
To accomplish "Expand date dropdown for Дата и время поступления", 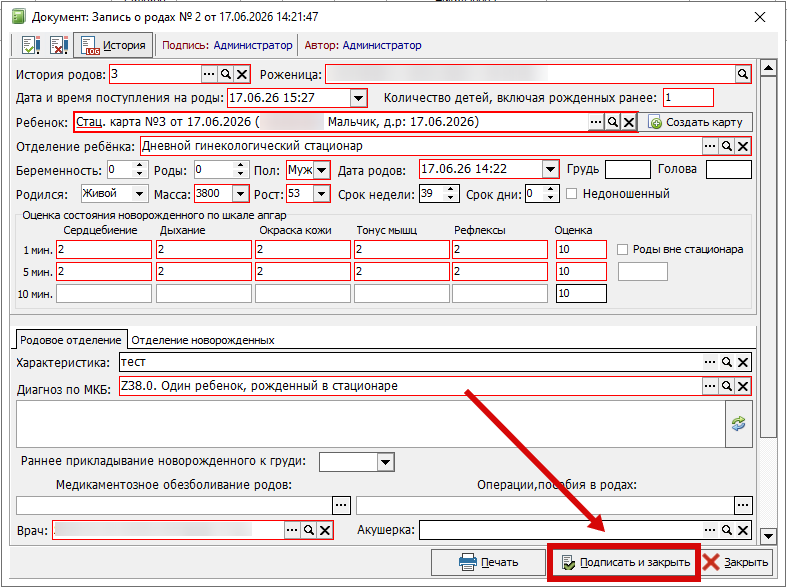I will pos(358,98).
